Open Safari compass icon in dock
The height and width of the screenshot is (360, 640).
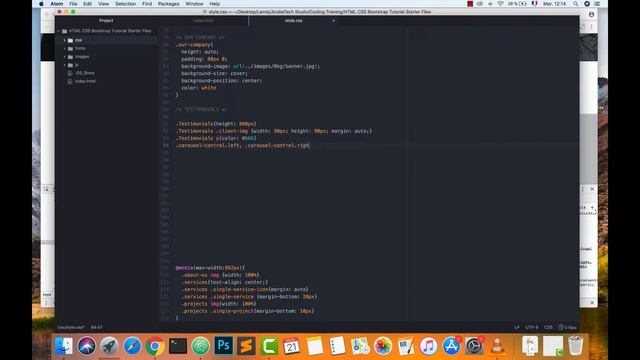coord(132,346)
